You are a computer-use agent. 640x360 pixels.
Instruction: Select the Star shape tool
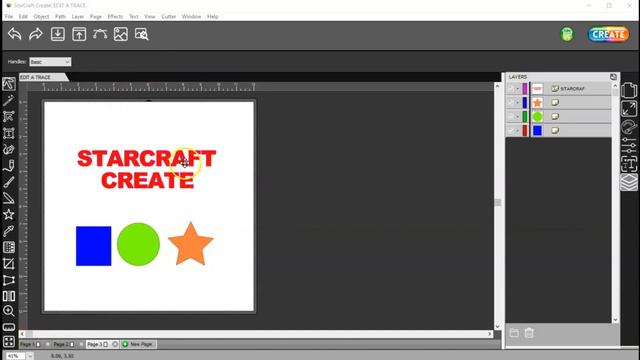pos(9,214)
